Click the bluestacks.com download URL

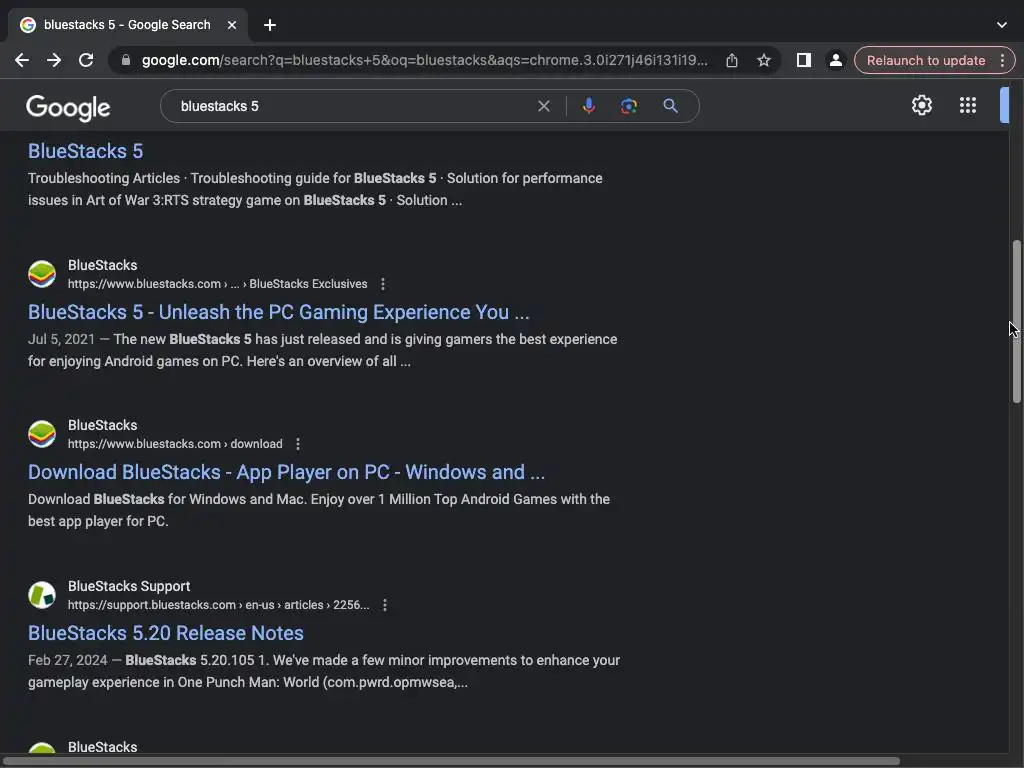(x=175, y=444)
